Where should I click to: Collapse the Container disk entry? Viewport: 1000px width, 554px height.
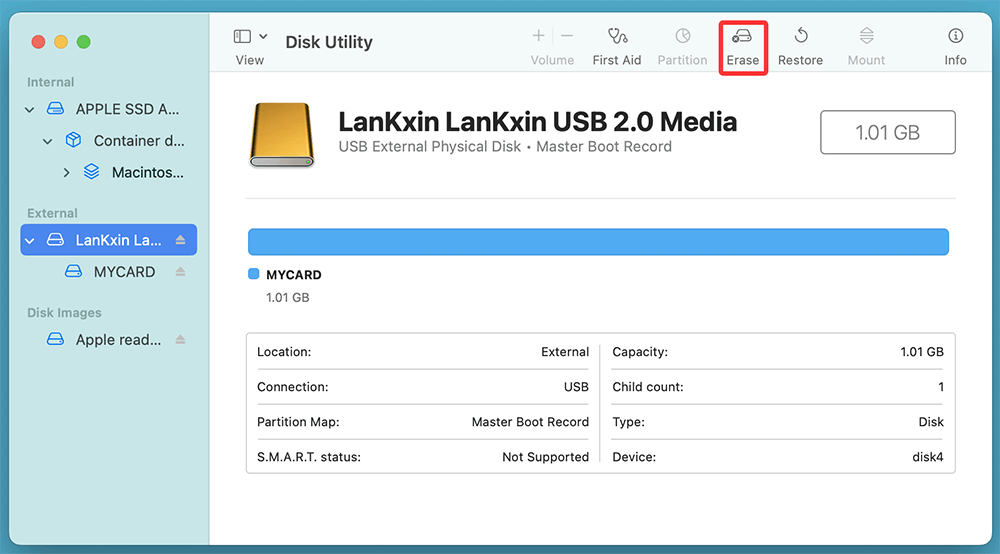[48, 141]
